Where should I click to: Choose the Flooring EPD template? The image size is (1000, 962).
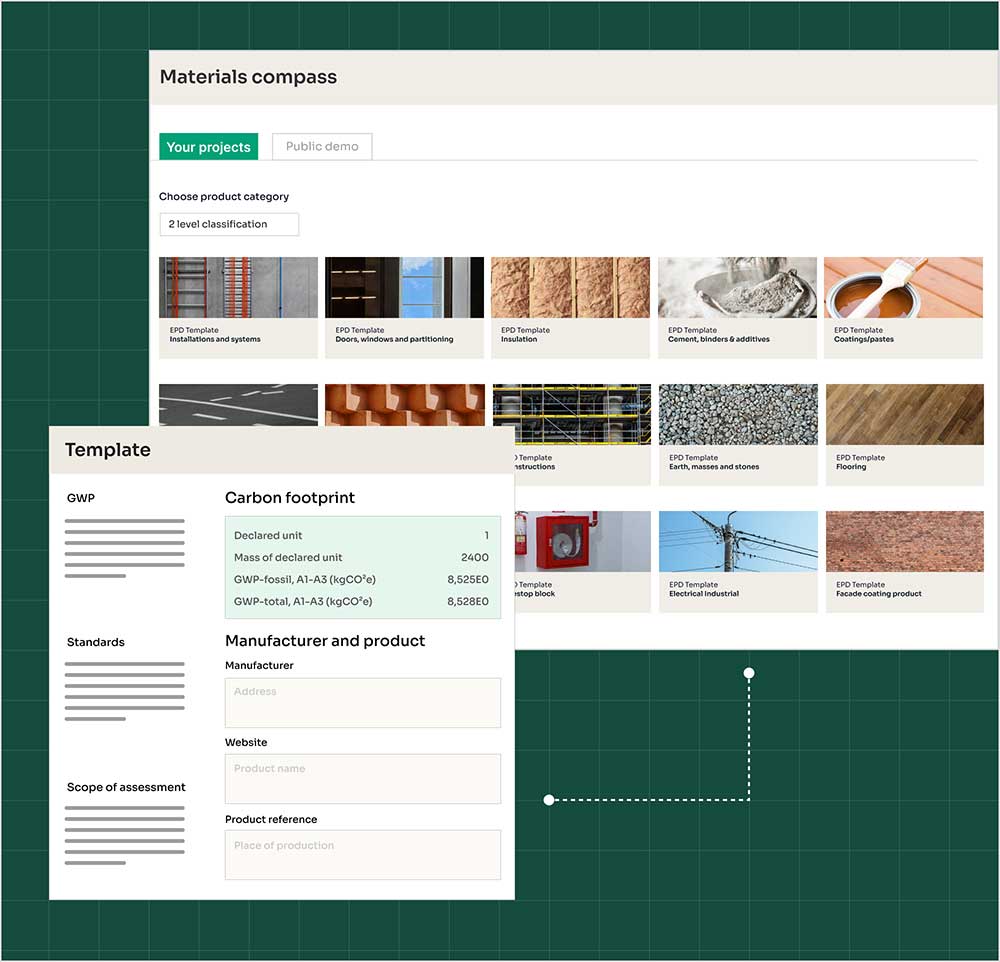(903, 434)
